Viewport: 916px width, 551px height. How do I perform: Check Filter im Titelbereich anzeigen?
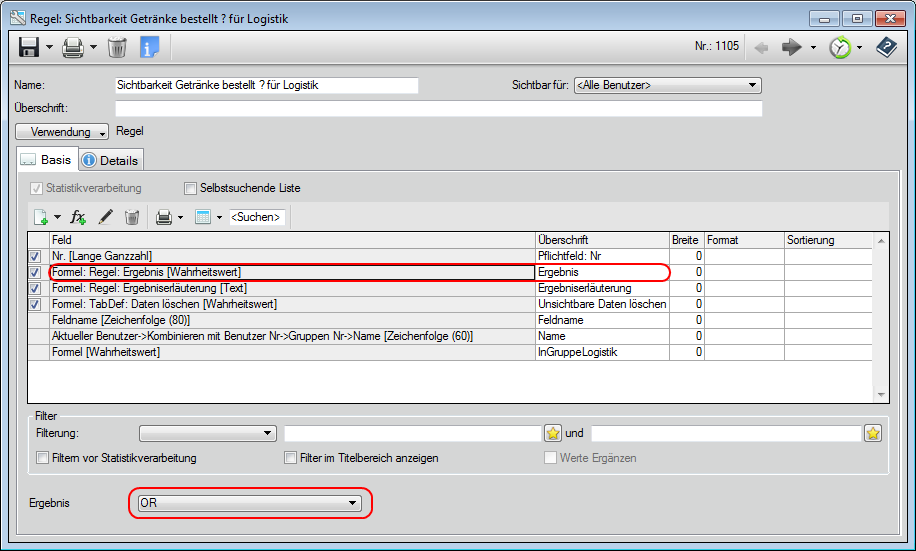pyautogui.click(x=291, y=458)
